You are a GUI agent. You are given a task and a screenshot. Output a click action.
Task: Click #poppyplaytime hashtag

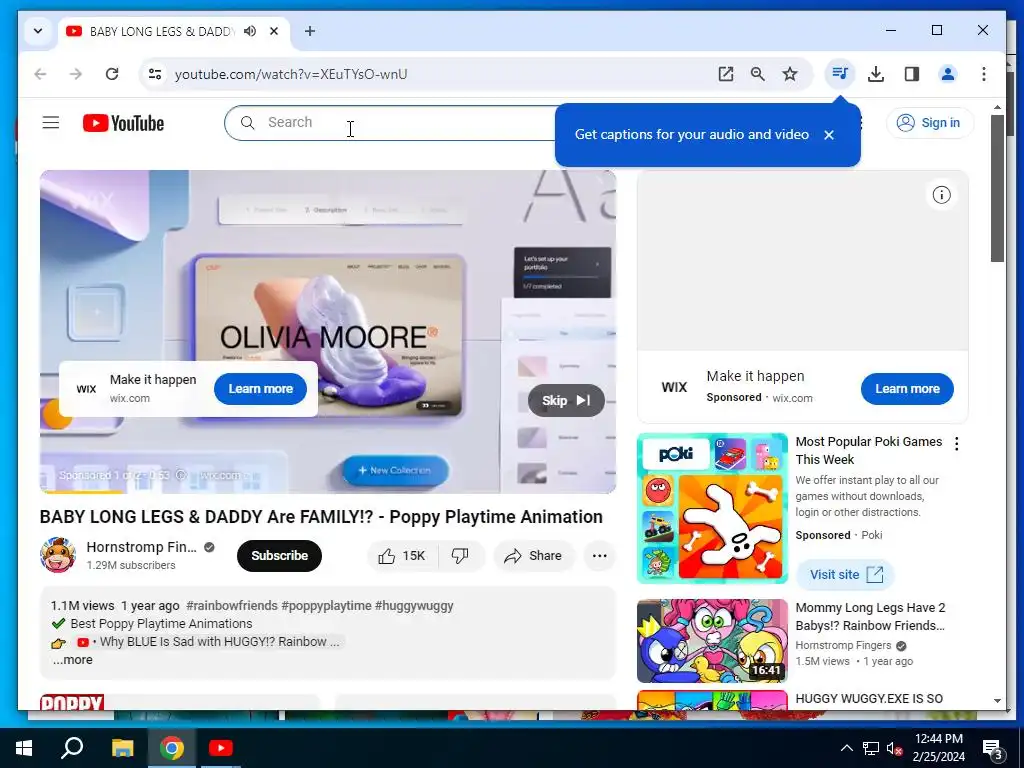click(x=327, y=606)
